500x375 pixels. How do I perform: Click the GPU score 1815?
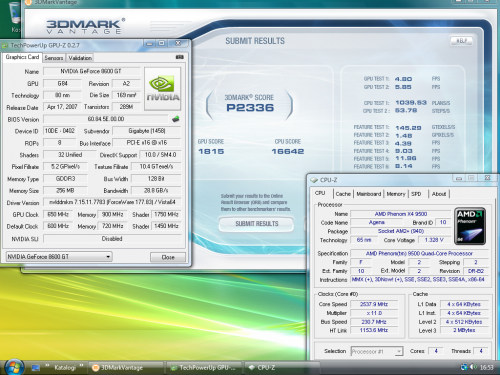click(x=211, y=151)
